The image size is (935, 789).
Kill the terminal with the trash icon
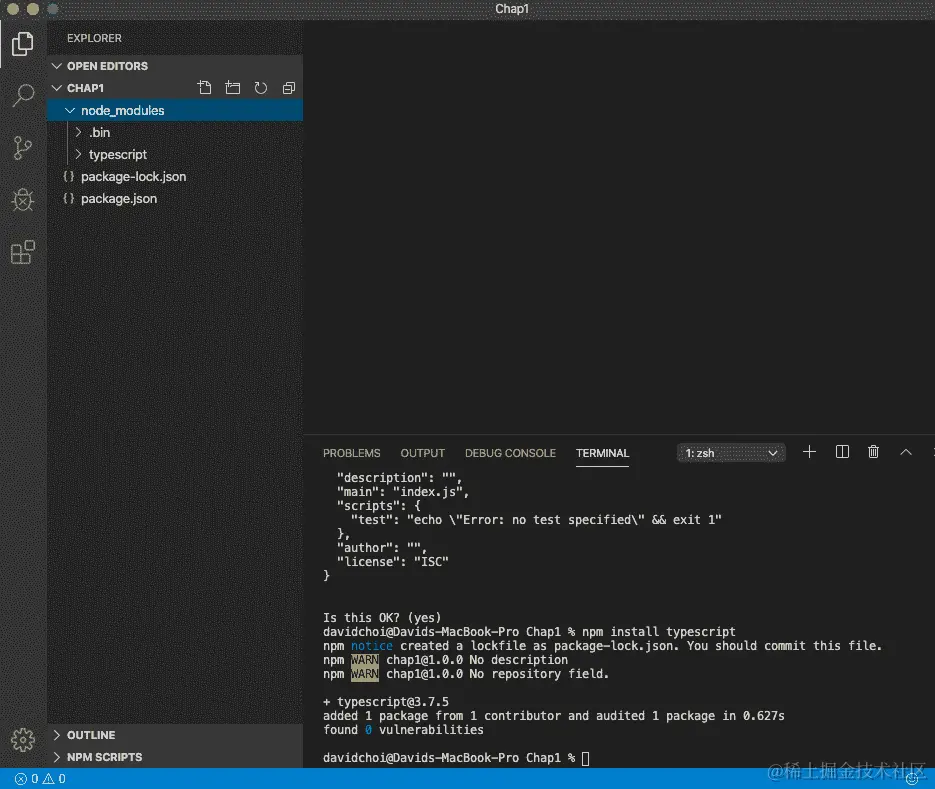(873, 452)
